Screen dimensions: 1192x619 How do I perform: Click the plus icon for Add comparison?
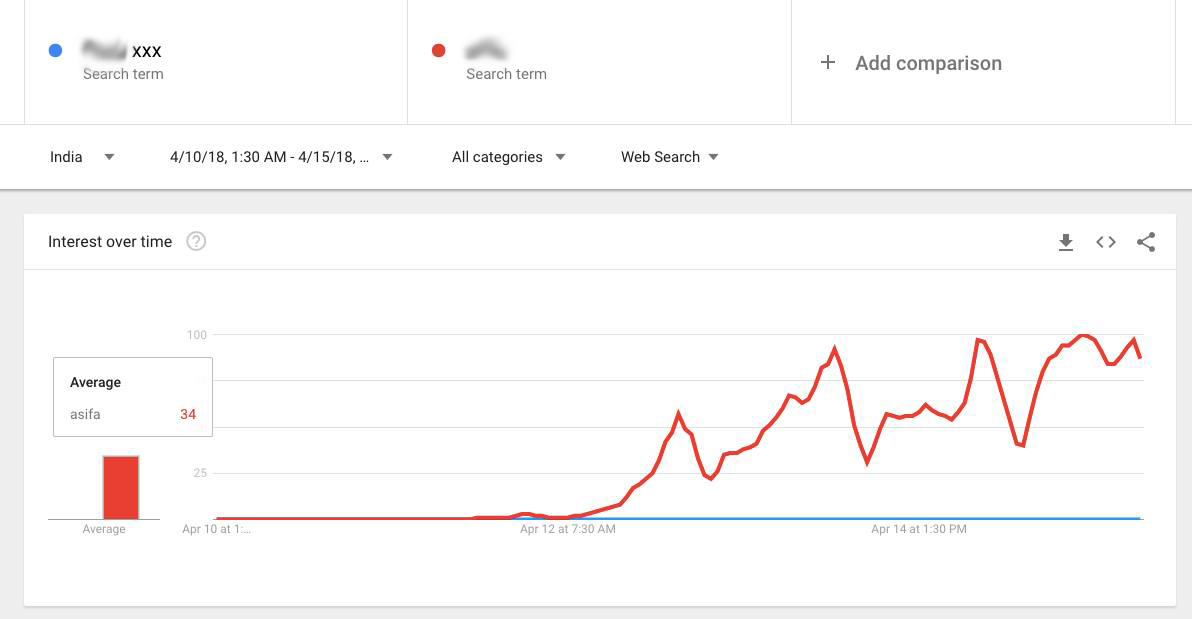828,63
